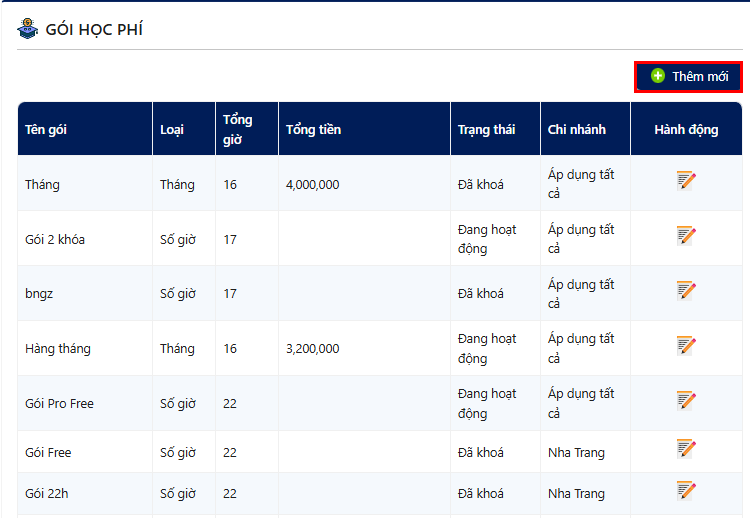Edit the Gói 22h package
The width and height of the screenshot is (750, 518).
pos(686,490)
